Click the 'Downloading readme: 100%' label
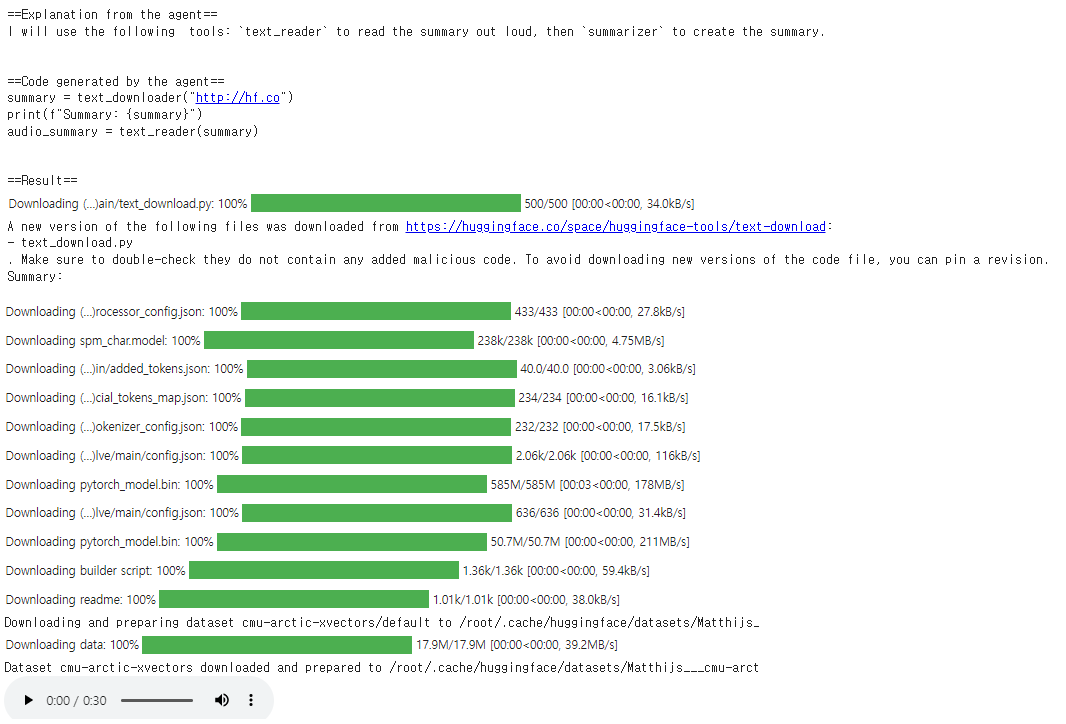Image resolution: width=1066 pixels, height=724 pixels. point(80,600)
